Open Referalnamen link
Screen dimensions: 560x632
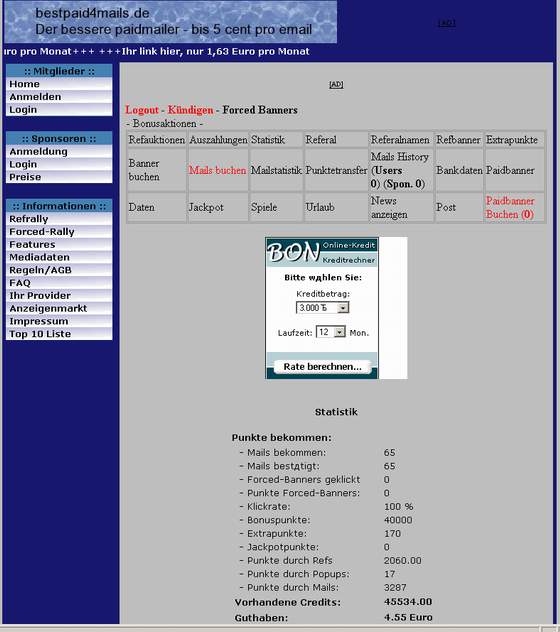coord(400,140)
